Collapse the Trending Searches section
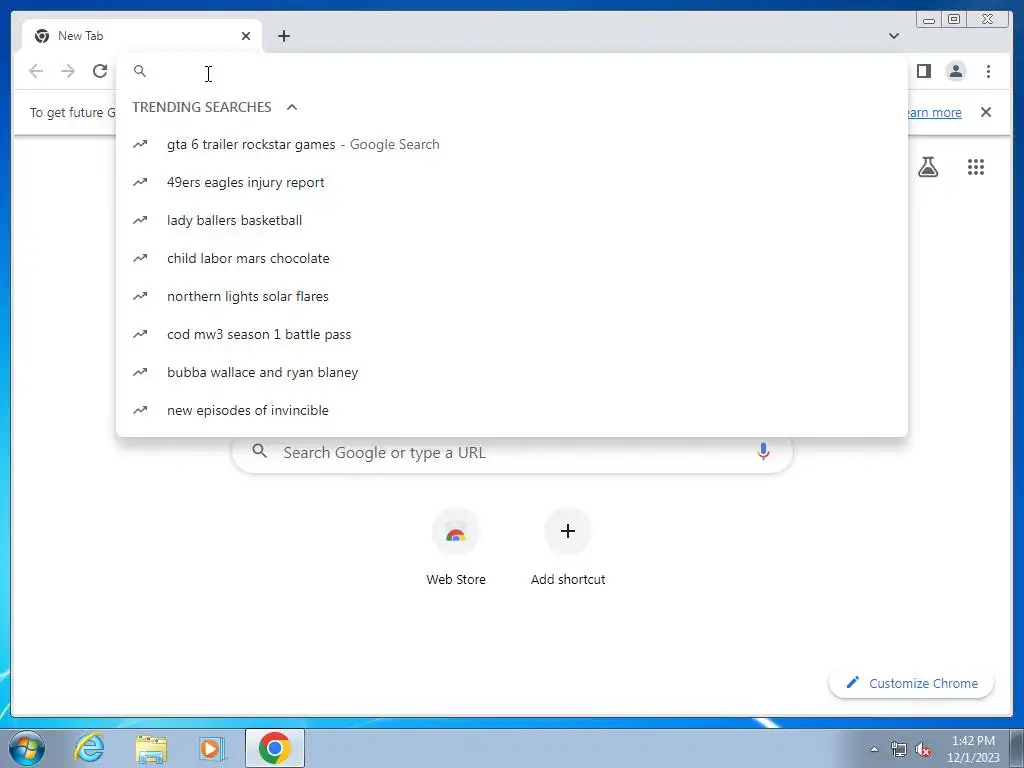The height and width of the screenshot is (768, 1024). coord(292,107)
